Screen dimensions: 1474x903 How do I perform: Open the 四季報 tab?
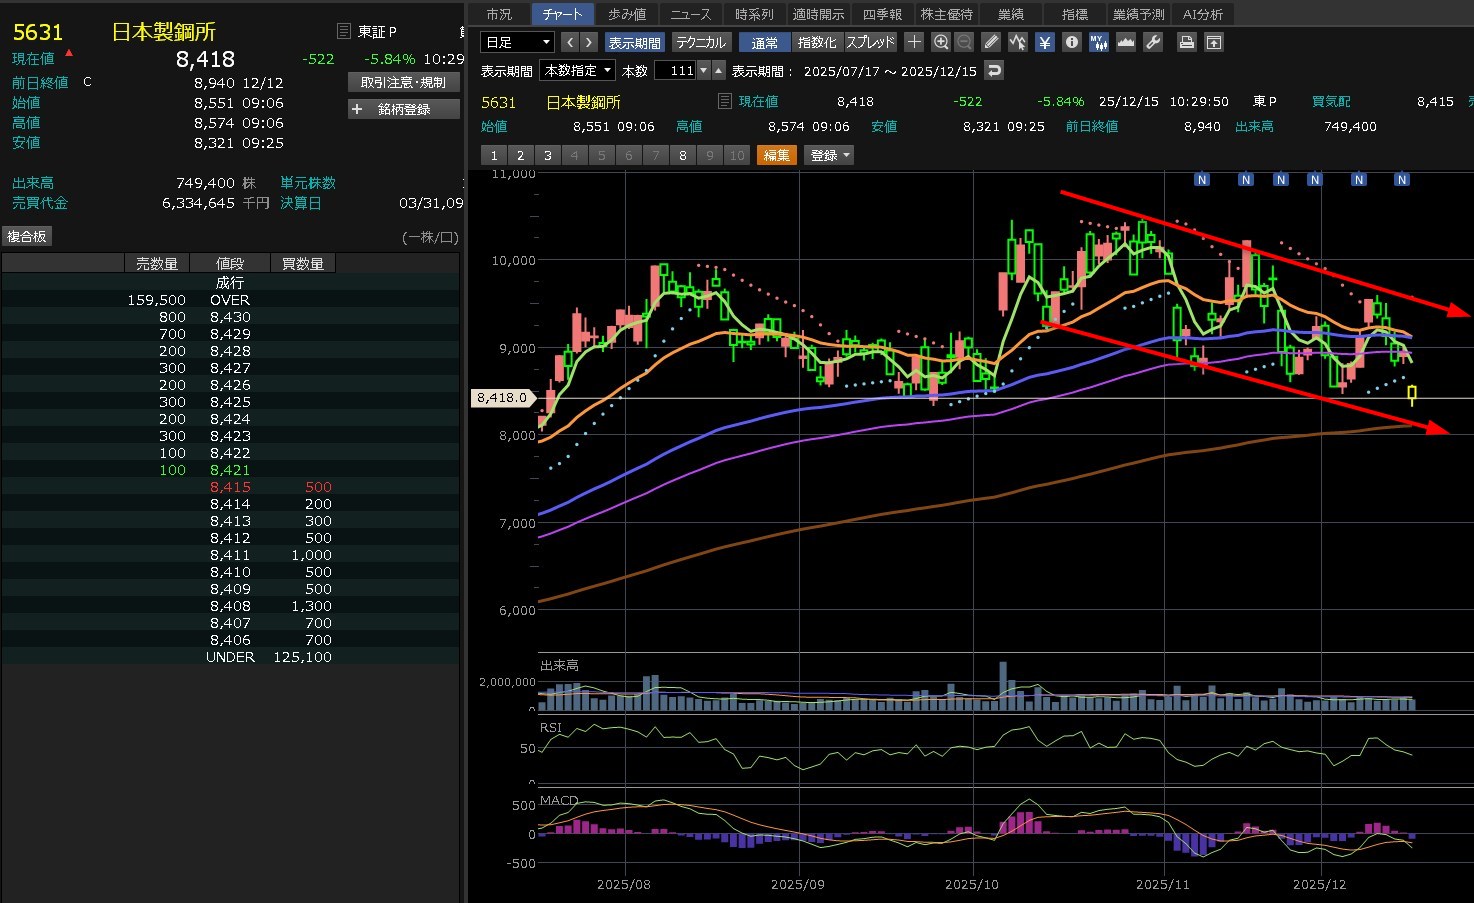point(882,14)
